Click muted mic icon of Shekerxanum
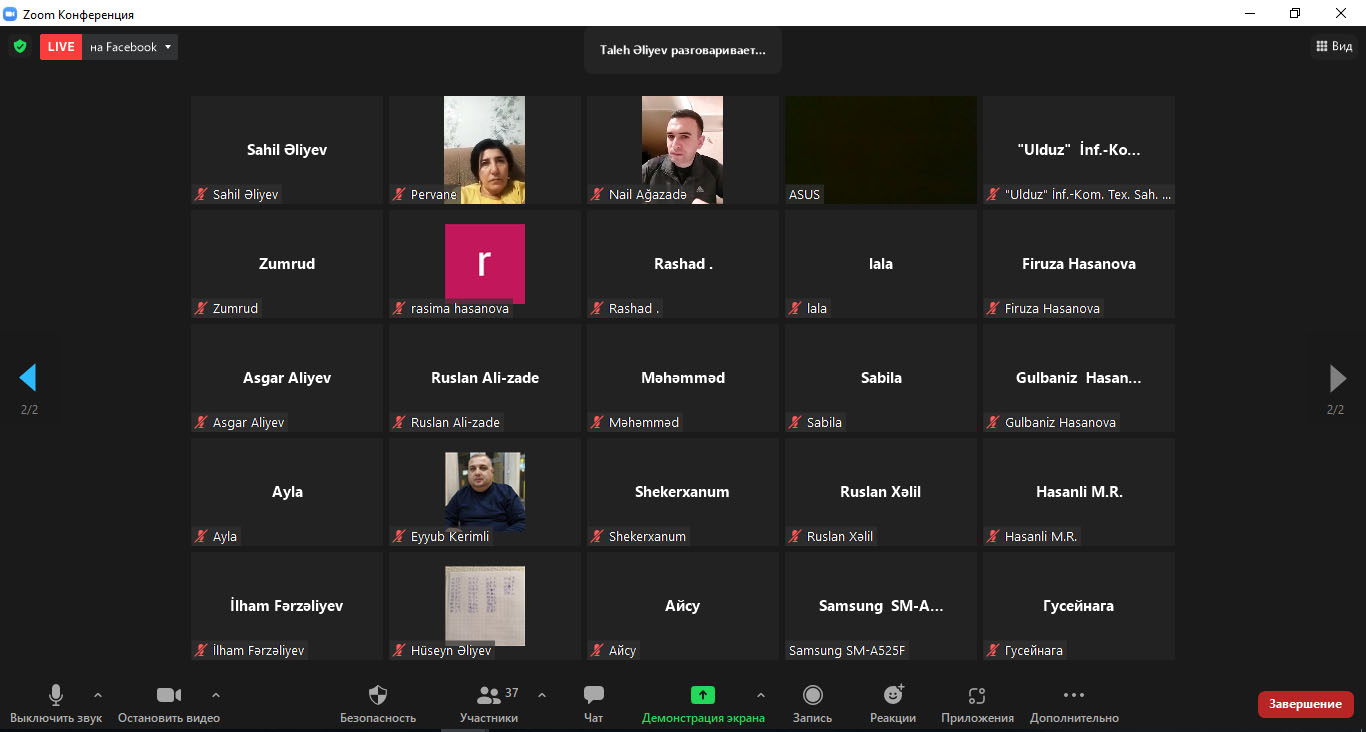This screenshot has width=1366, height=732. click(598, 537)
